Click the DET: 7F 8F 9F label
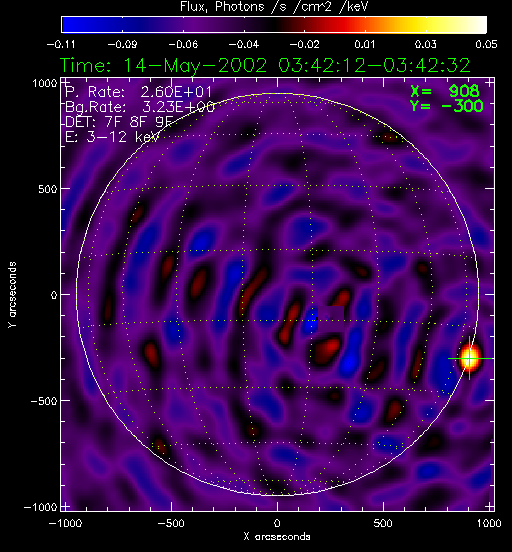Viewport: 512px width, 552px height. point(119,122)
